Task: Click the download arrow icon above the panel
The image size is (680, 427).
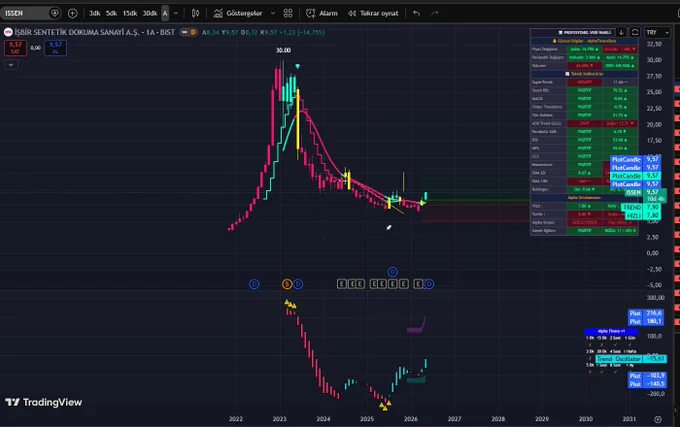Action: coord(621,33)
